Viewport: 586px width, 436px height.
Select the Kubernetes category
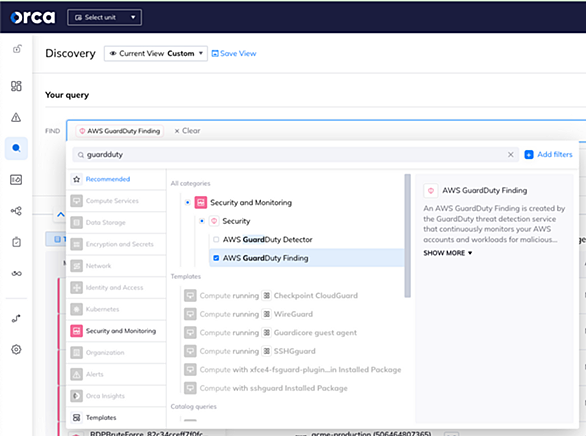[116, 309]
